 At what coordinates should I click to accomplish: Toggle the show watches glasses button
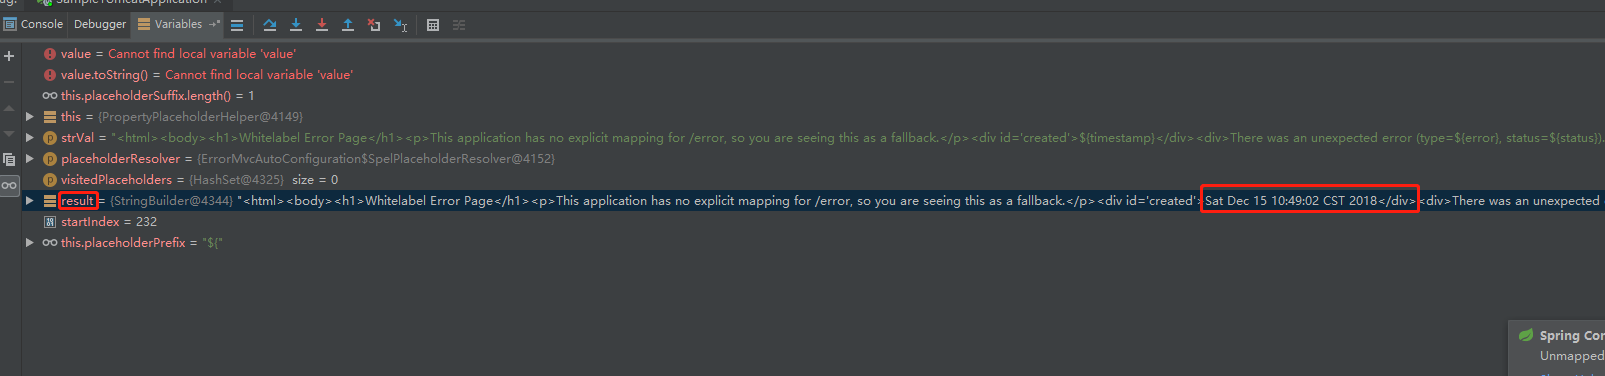(x=9, y=185)
